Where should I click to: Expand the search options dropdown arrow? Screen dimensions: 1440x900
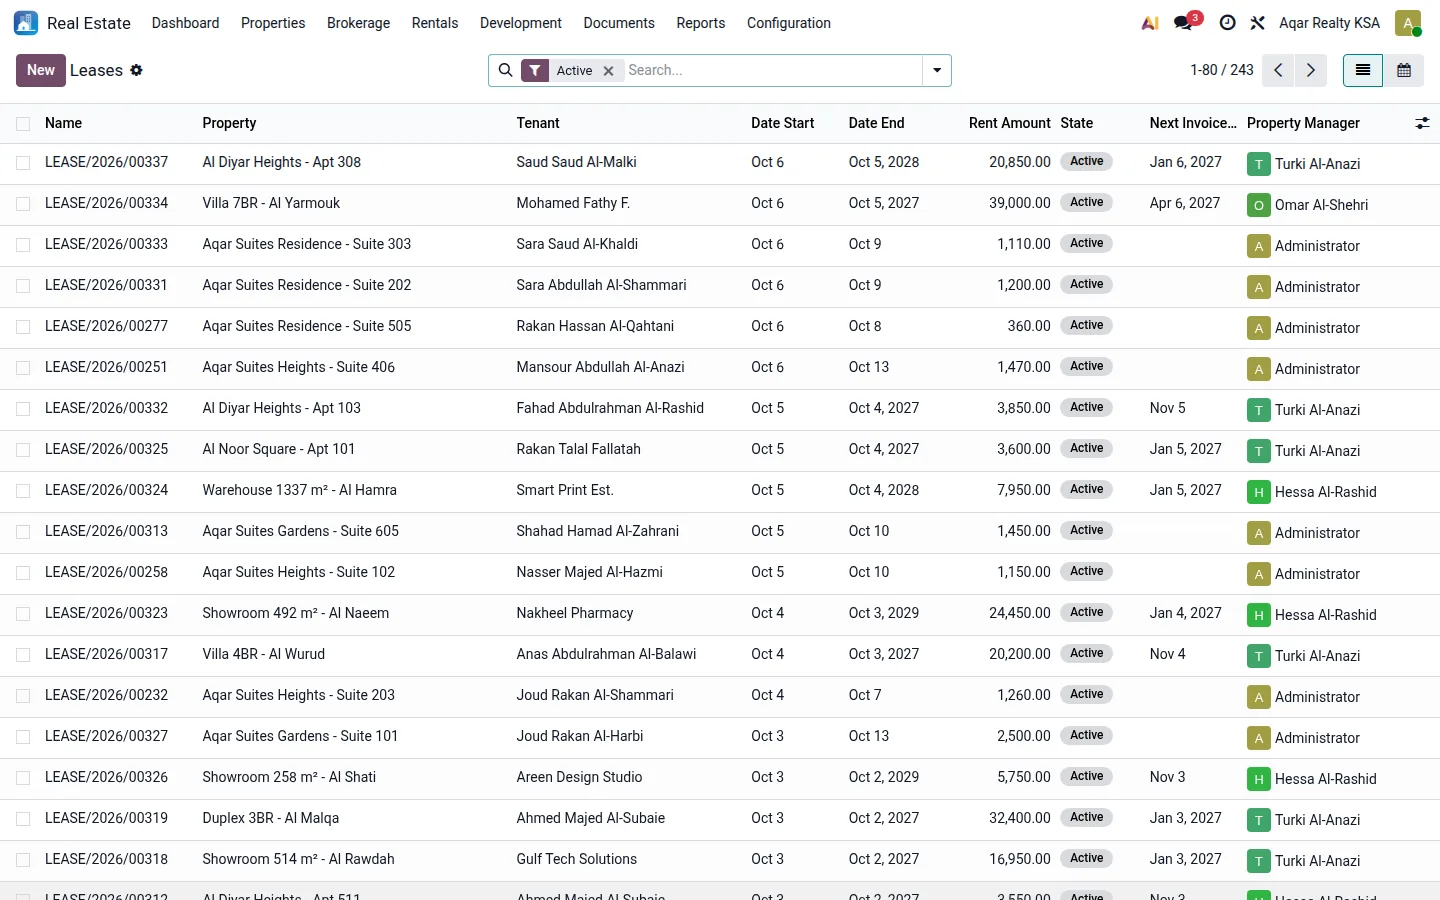coord(937,70)
